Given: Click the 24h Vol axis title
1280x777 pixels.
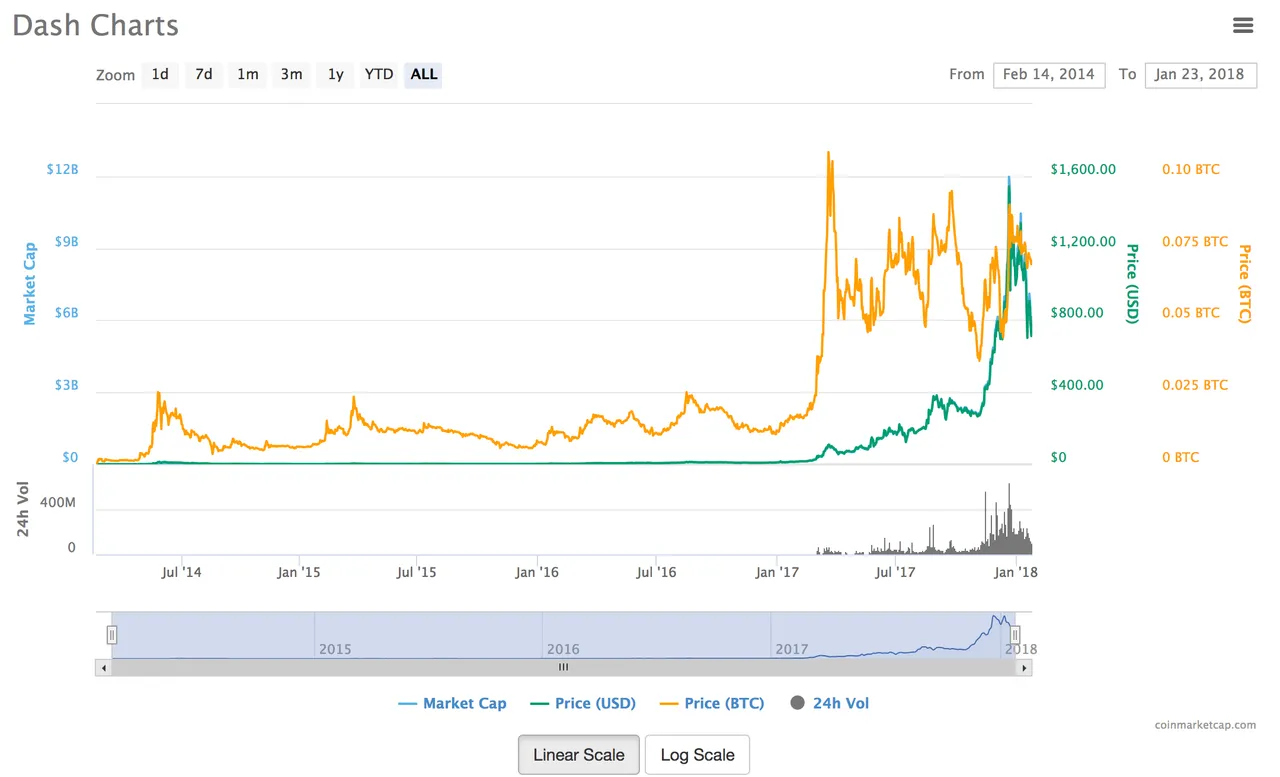Looking at the screenshot, I should [x=24, y=509].
